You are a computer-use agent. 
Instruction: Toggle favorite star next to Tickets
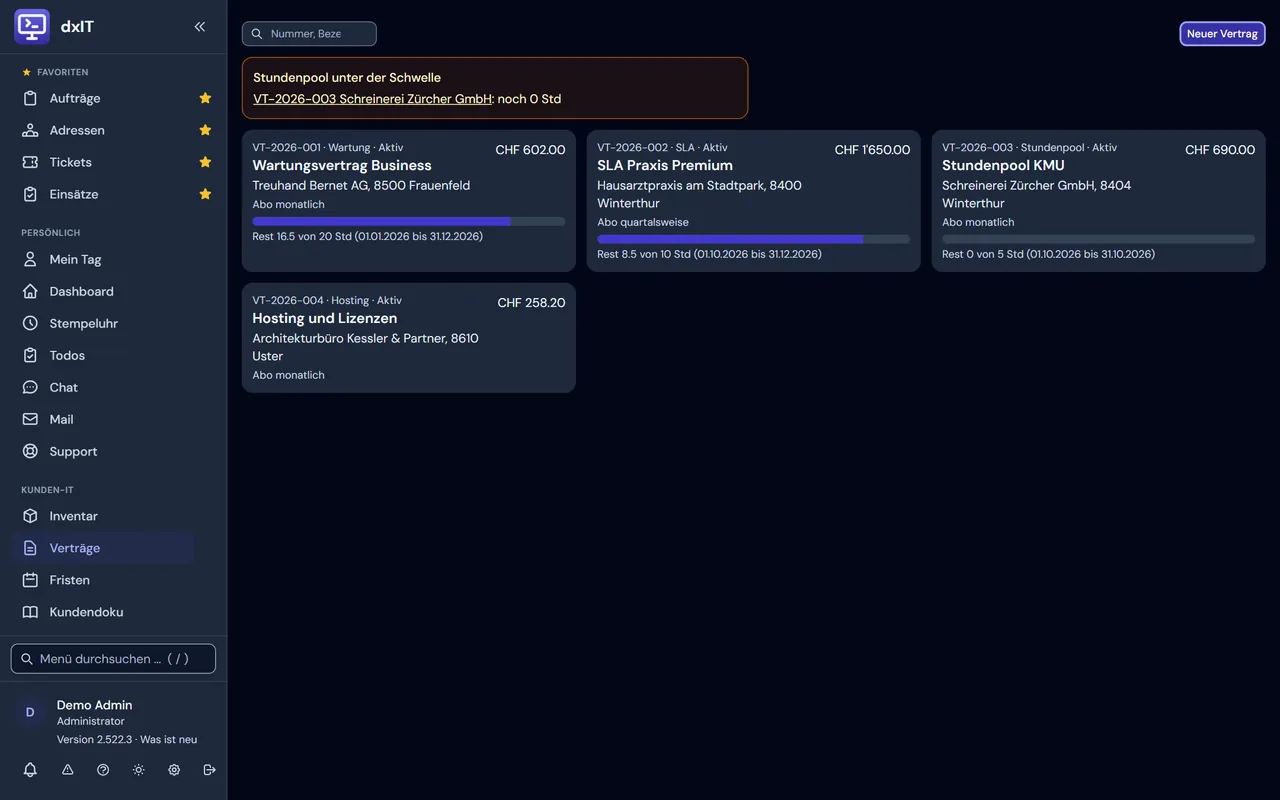tap(205, 162)
